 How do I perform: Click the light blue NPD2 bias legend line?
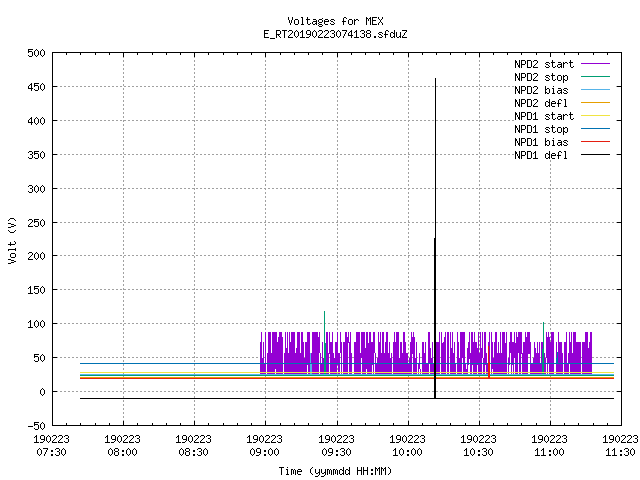[x=596, y=89]
